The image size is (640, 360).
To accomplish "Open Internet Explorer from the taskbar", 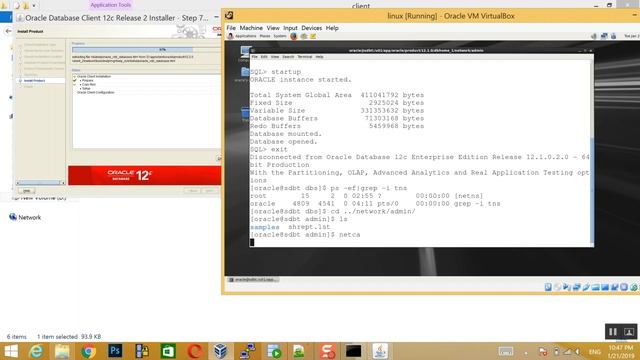I will 36,351.
